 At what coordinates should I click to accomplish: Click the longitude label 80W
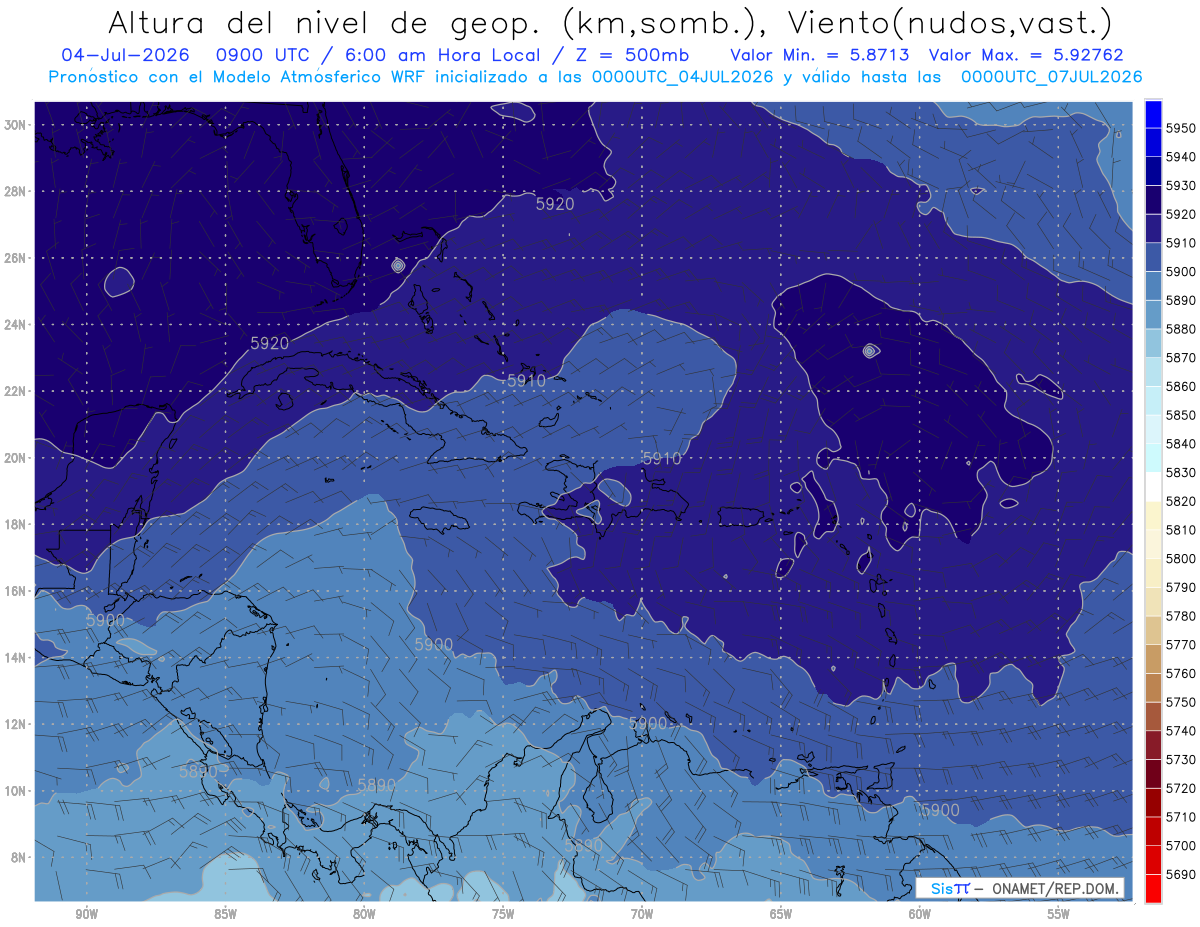click(x=364, y=914)
